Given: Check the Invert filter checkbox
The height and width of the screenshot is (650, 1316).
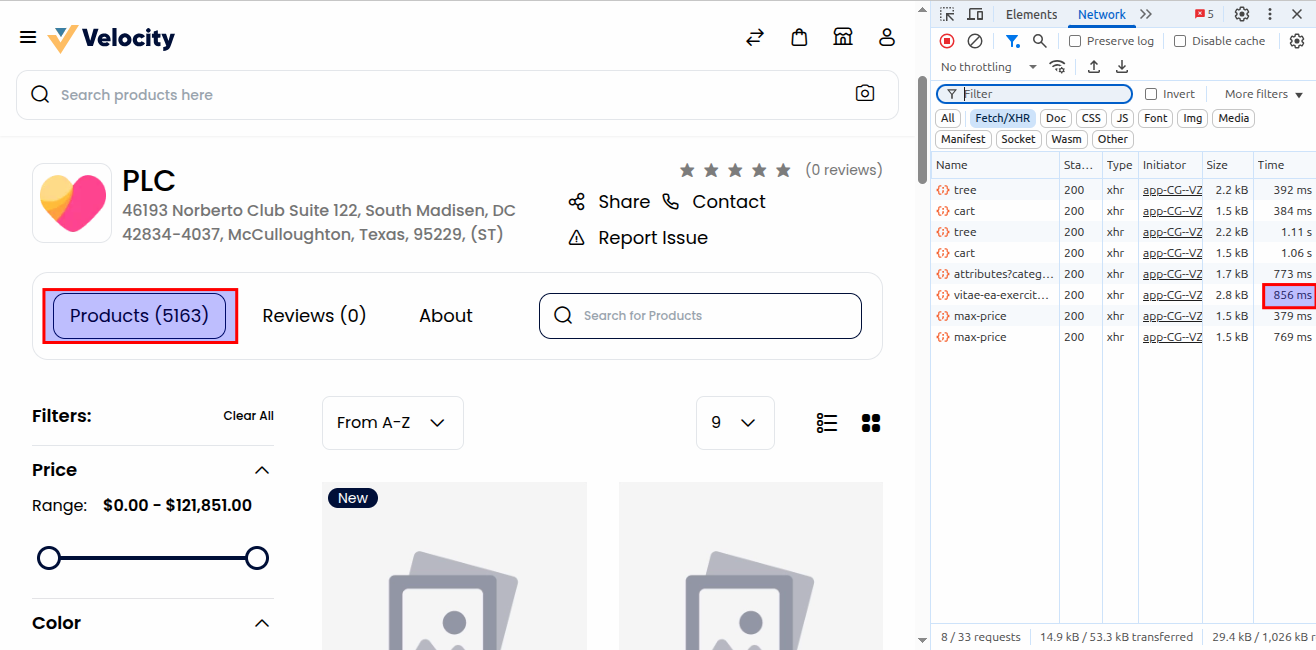Looking at the screenshot, I should (x=1151, y=94).
